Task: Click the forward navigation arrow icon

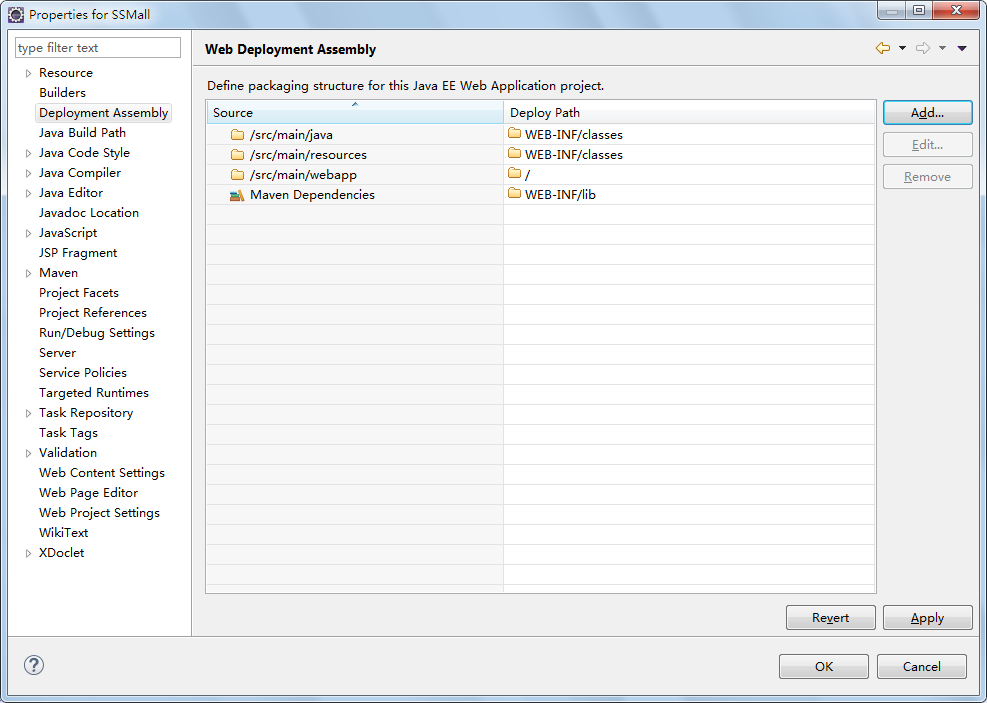Action: (x=923, y=48)
